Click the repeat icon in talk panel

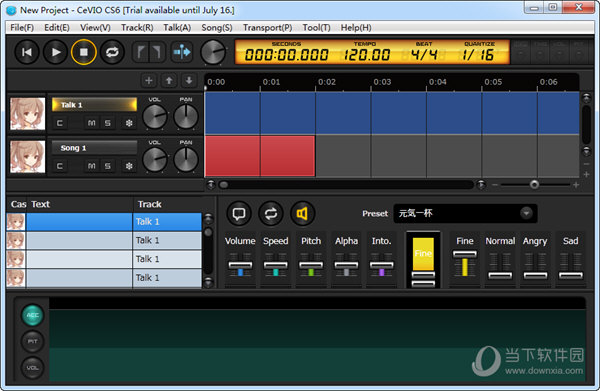(x=271, y=213)
